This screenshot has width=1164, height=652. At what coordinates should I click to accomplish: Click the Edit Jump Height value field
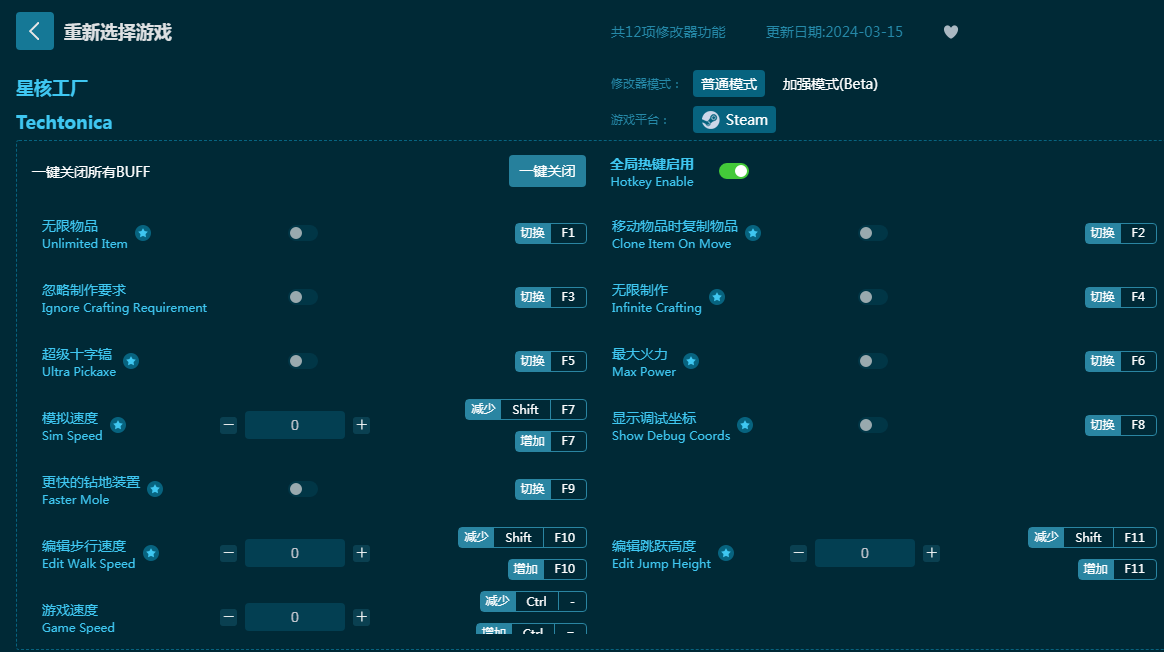click(x=865, y=553)
